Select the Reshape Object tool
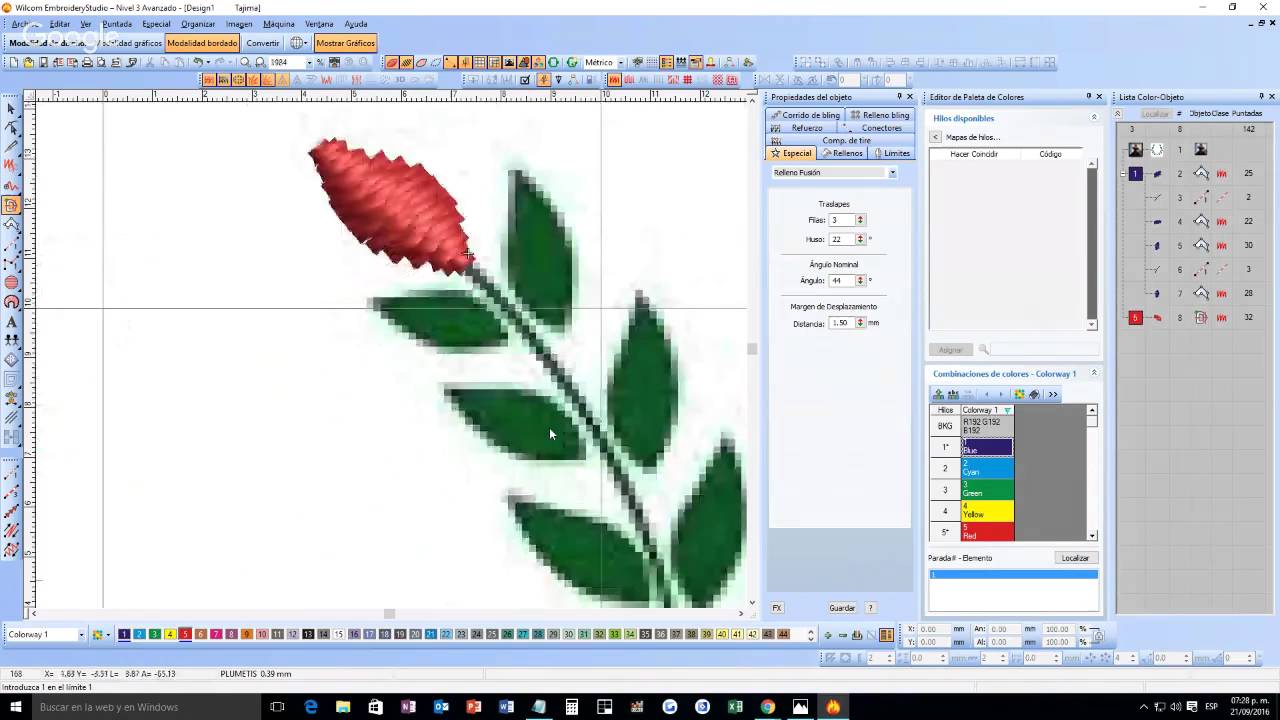Screen dimensions: 1280x720 [12, 128]
